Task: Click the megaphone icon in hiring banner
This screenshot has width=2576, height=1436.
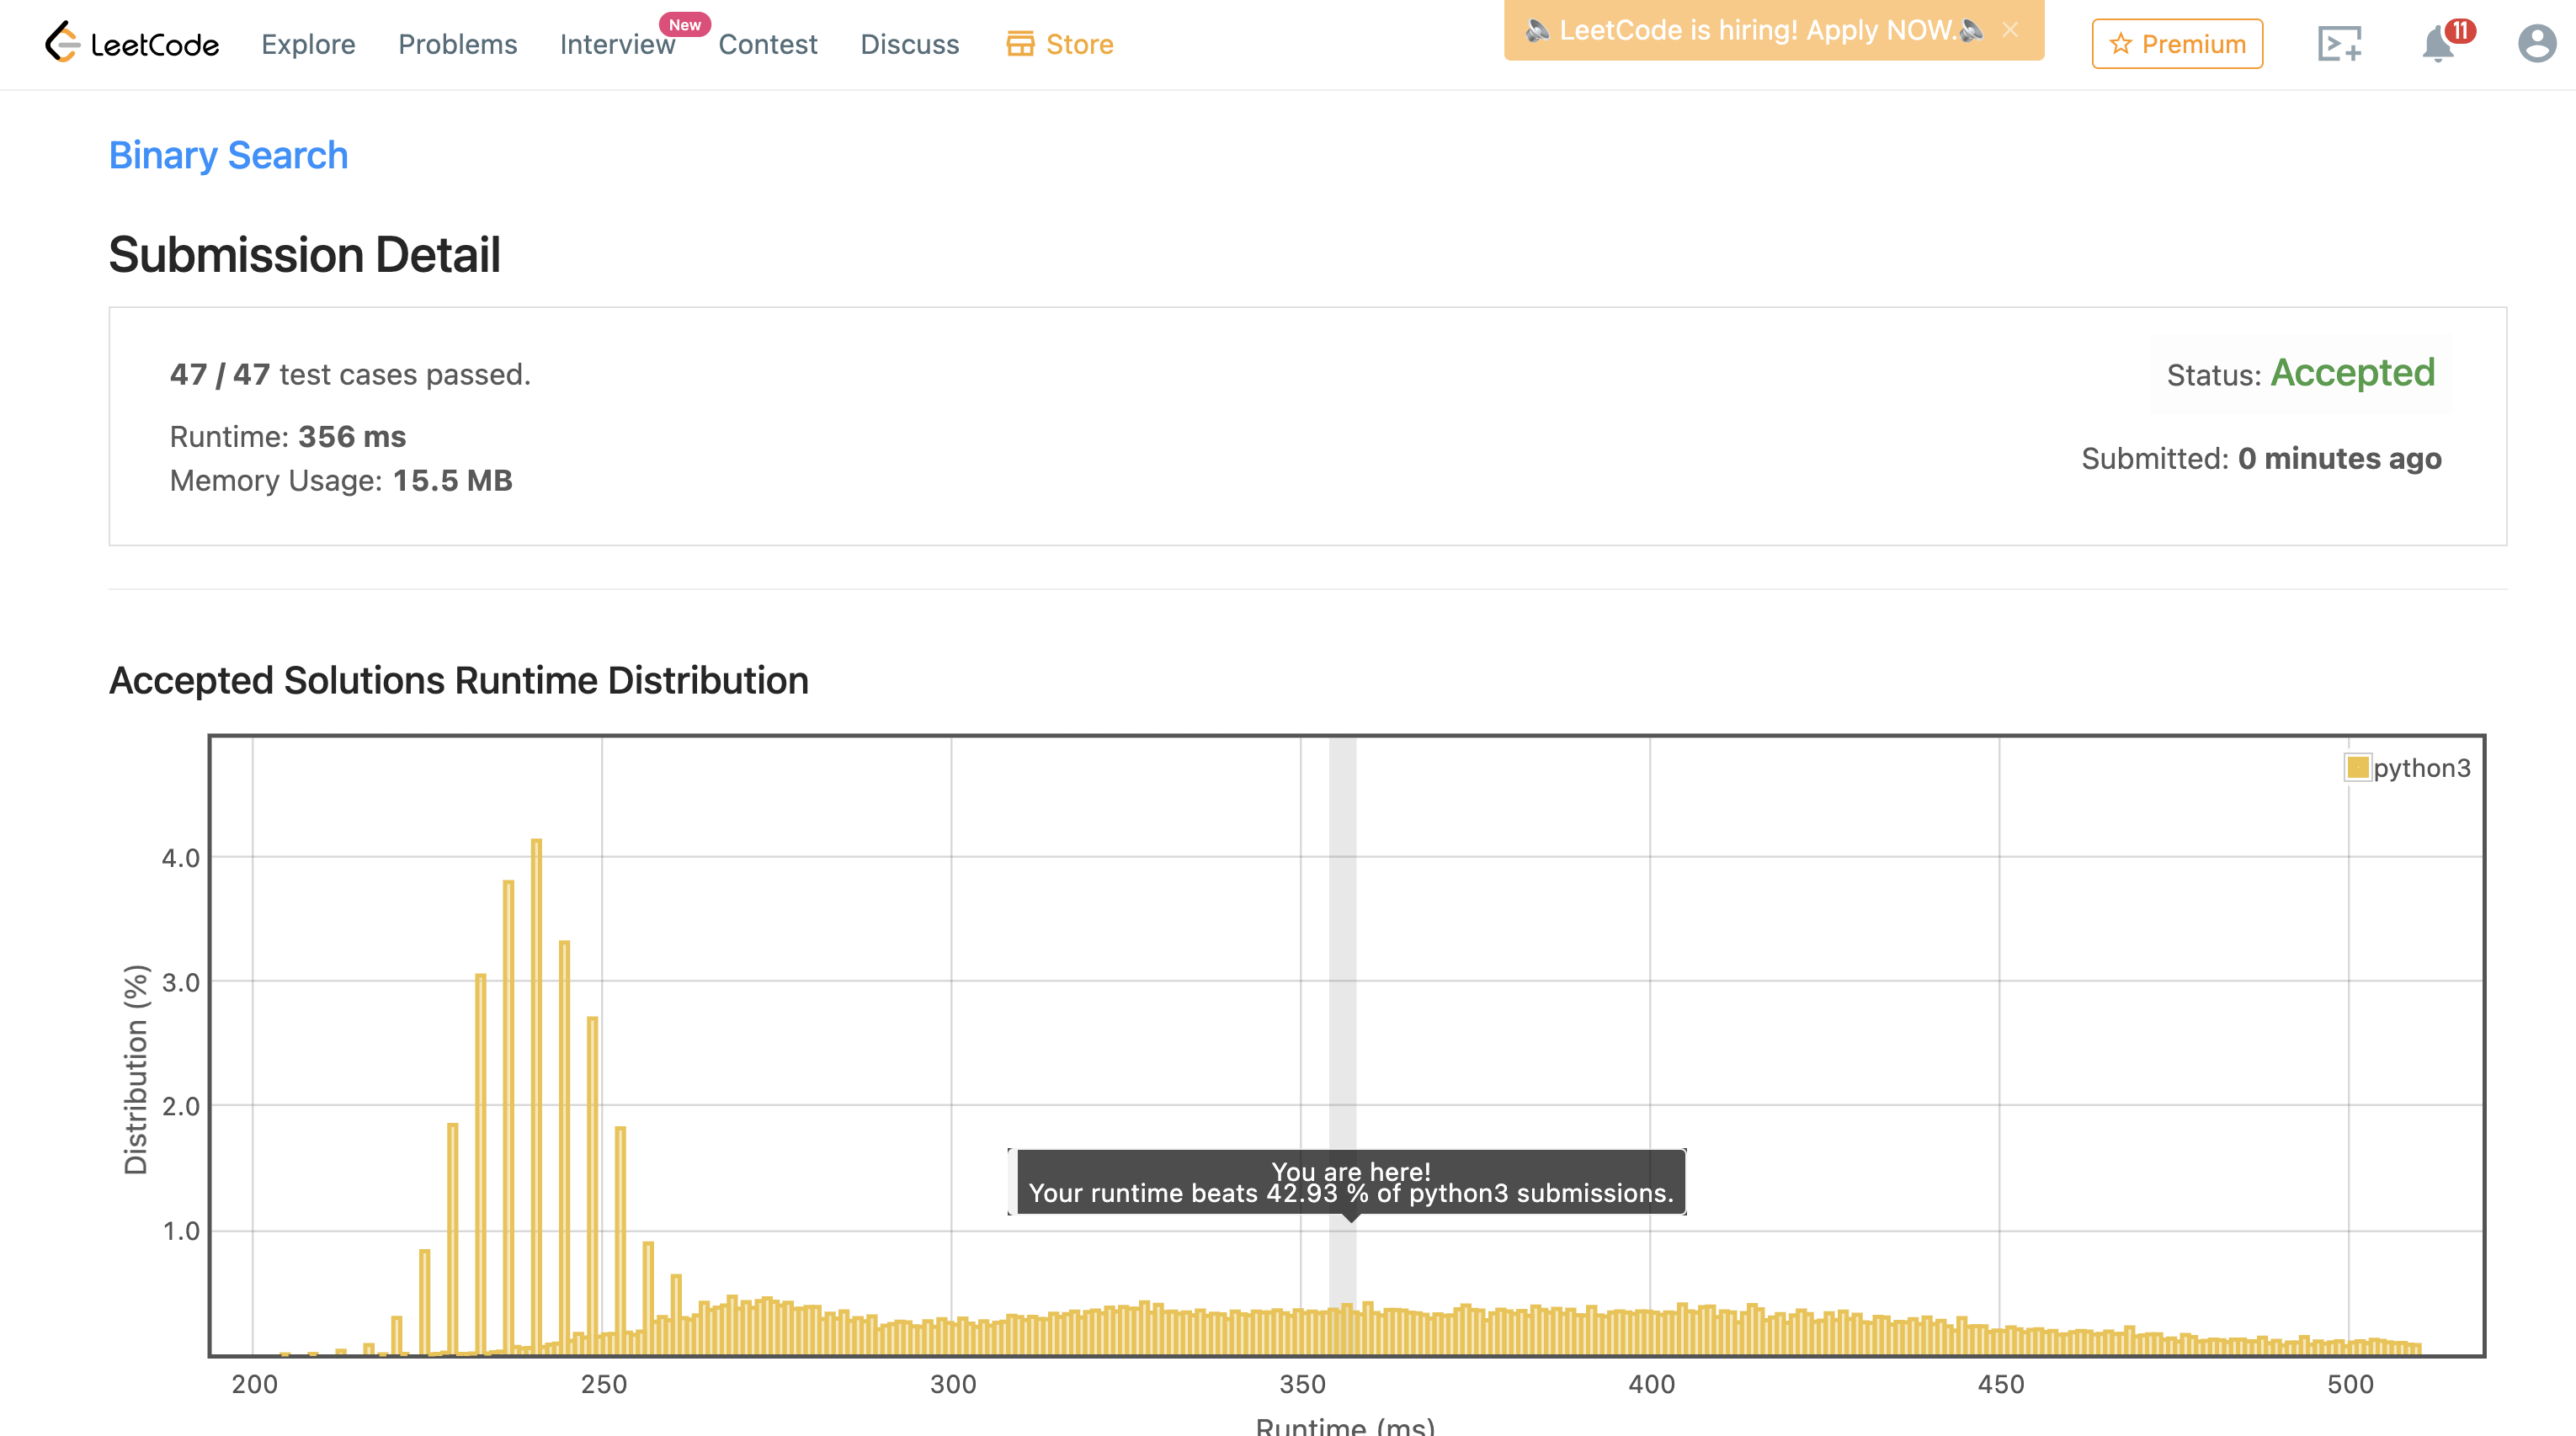Action: pyautogui.click(x=1537, y=30)
